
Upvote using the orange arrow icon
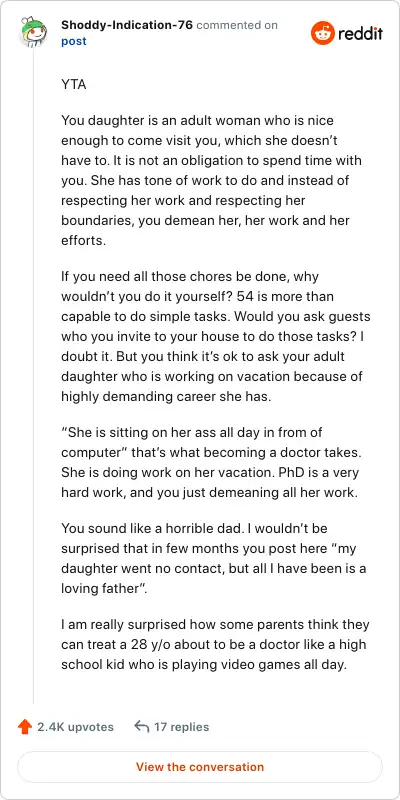point(24,727)
